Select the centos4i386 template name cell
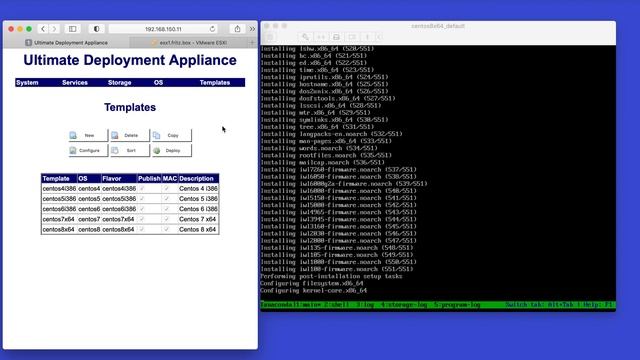This screenshot has width=640, height=360. 59,189
